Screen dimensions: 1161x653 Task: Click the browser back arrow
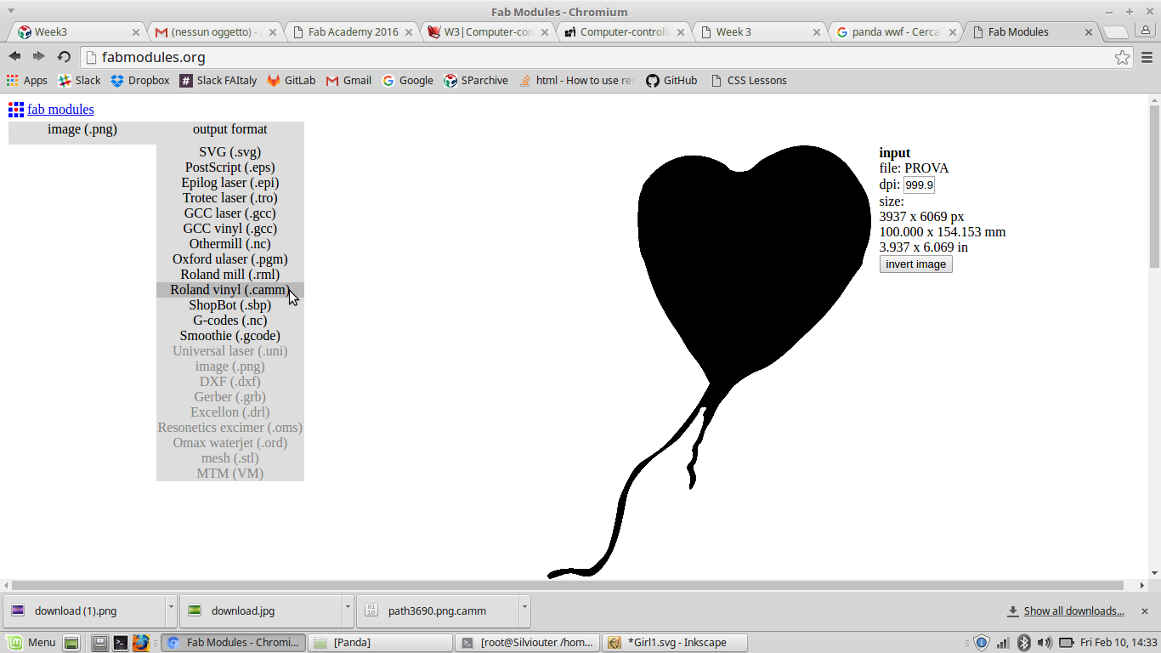15,56
